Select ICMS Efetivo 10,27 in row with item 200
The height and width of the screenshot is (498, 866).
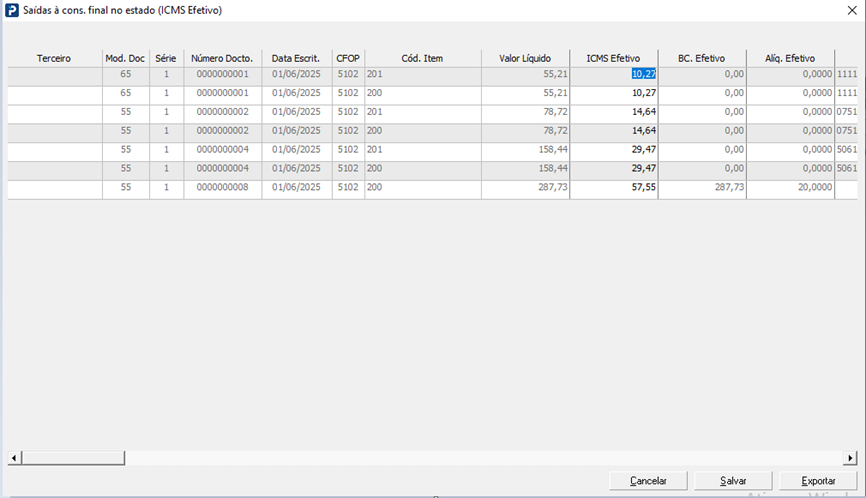point(614,93)
